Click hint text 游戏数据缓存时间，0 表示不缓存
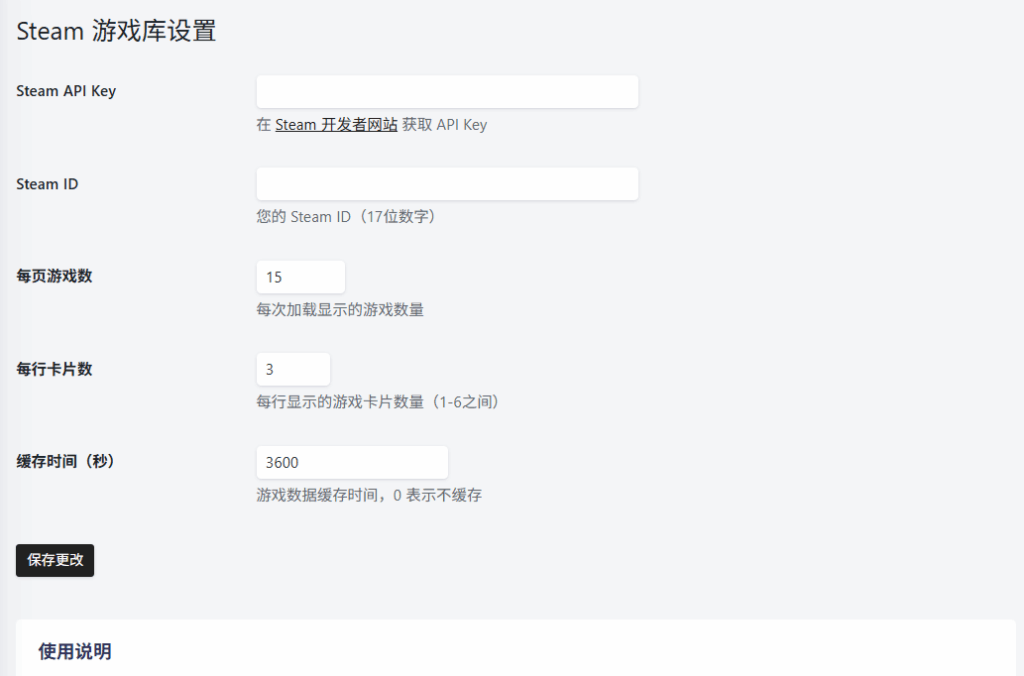The width and height of the screenshot is (1024, 676). (x=369, y=495)
